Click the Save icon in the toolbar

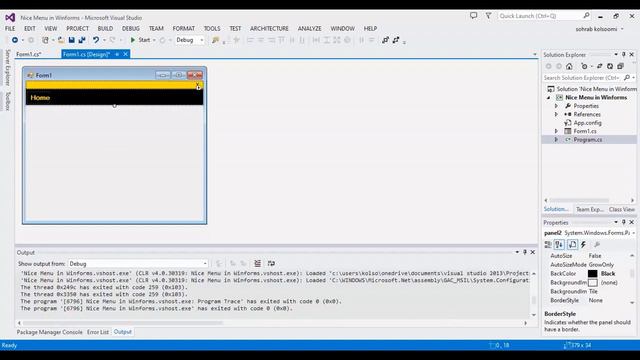71,40
